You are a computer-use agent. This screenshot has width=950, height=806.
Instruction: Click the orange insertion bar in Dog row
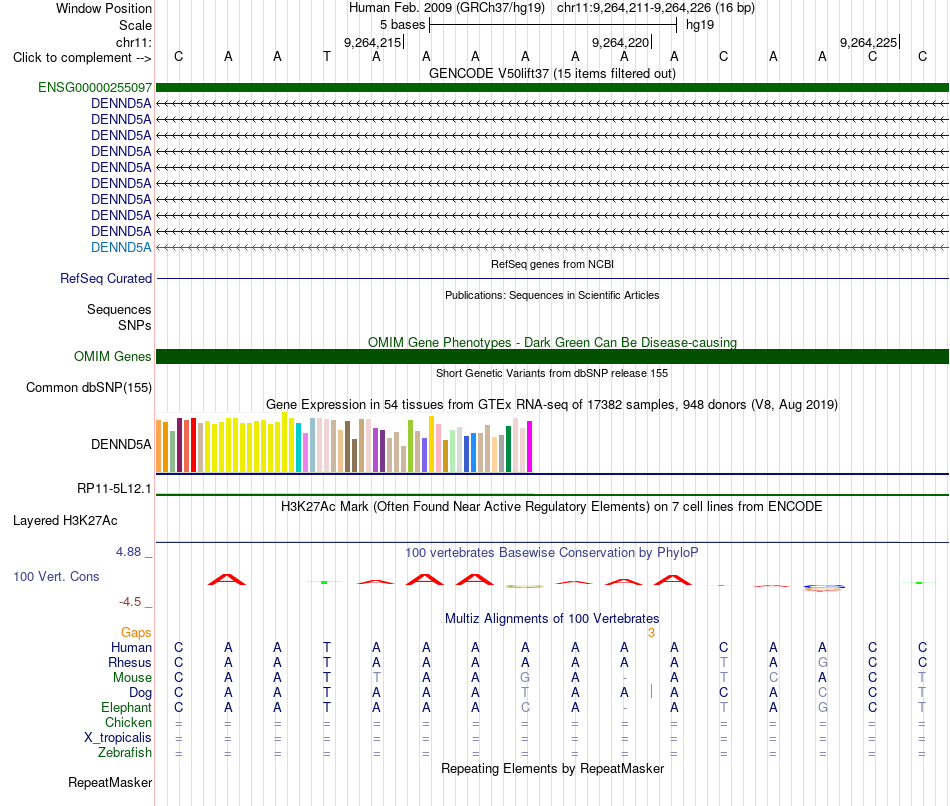(x=651, y=691)
